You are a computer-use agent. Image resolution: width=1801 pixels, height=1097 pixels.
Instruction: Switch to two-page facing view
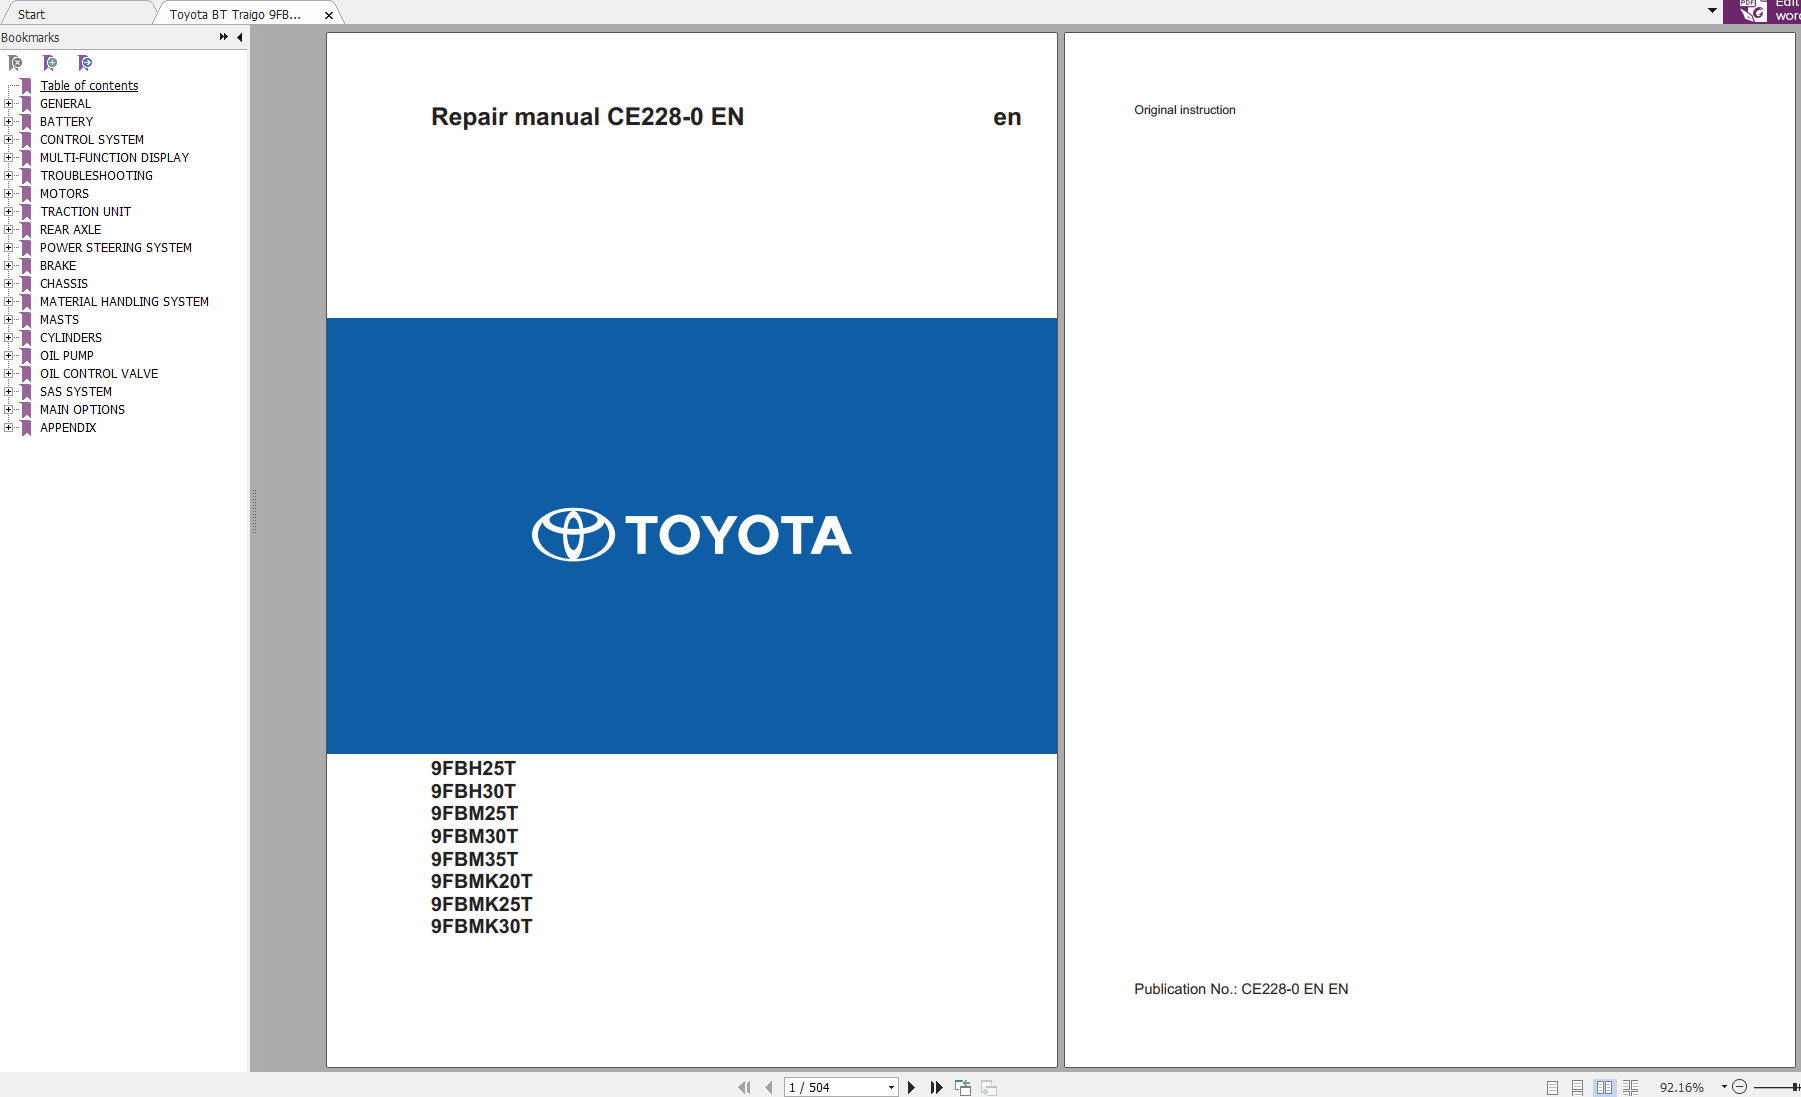click(1604, 1087)
